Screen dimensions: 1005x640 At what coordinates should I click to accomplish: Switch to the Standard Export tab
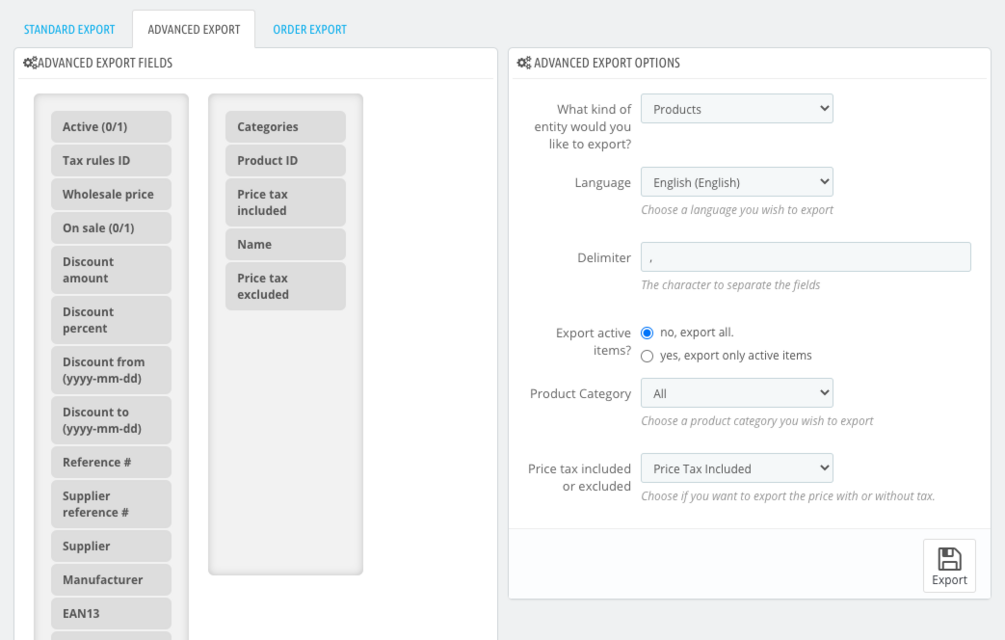(70, 29)
